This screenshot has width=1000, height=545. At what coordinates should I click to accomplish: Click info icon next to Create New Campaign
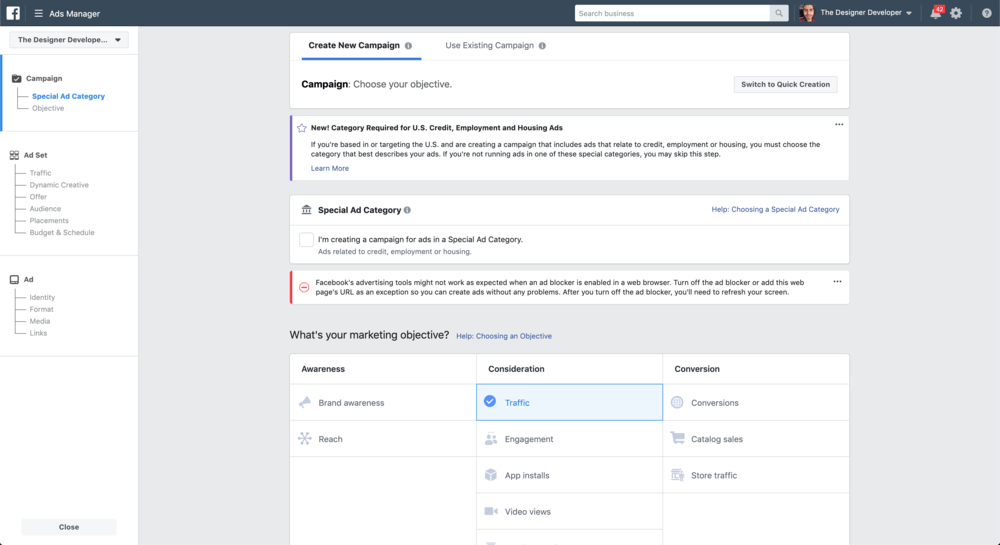pos(408,46)
